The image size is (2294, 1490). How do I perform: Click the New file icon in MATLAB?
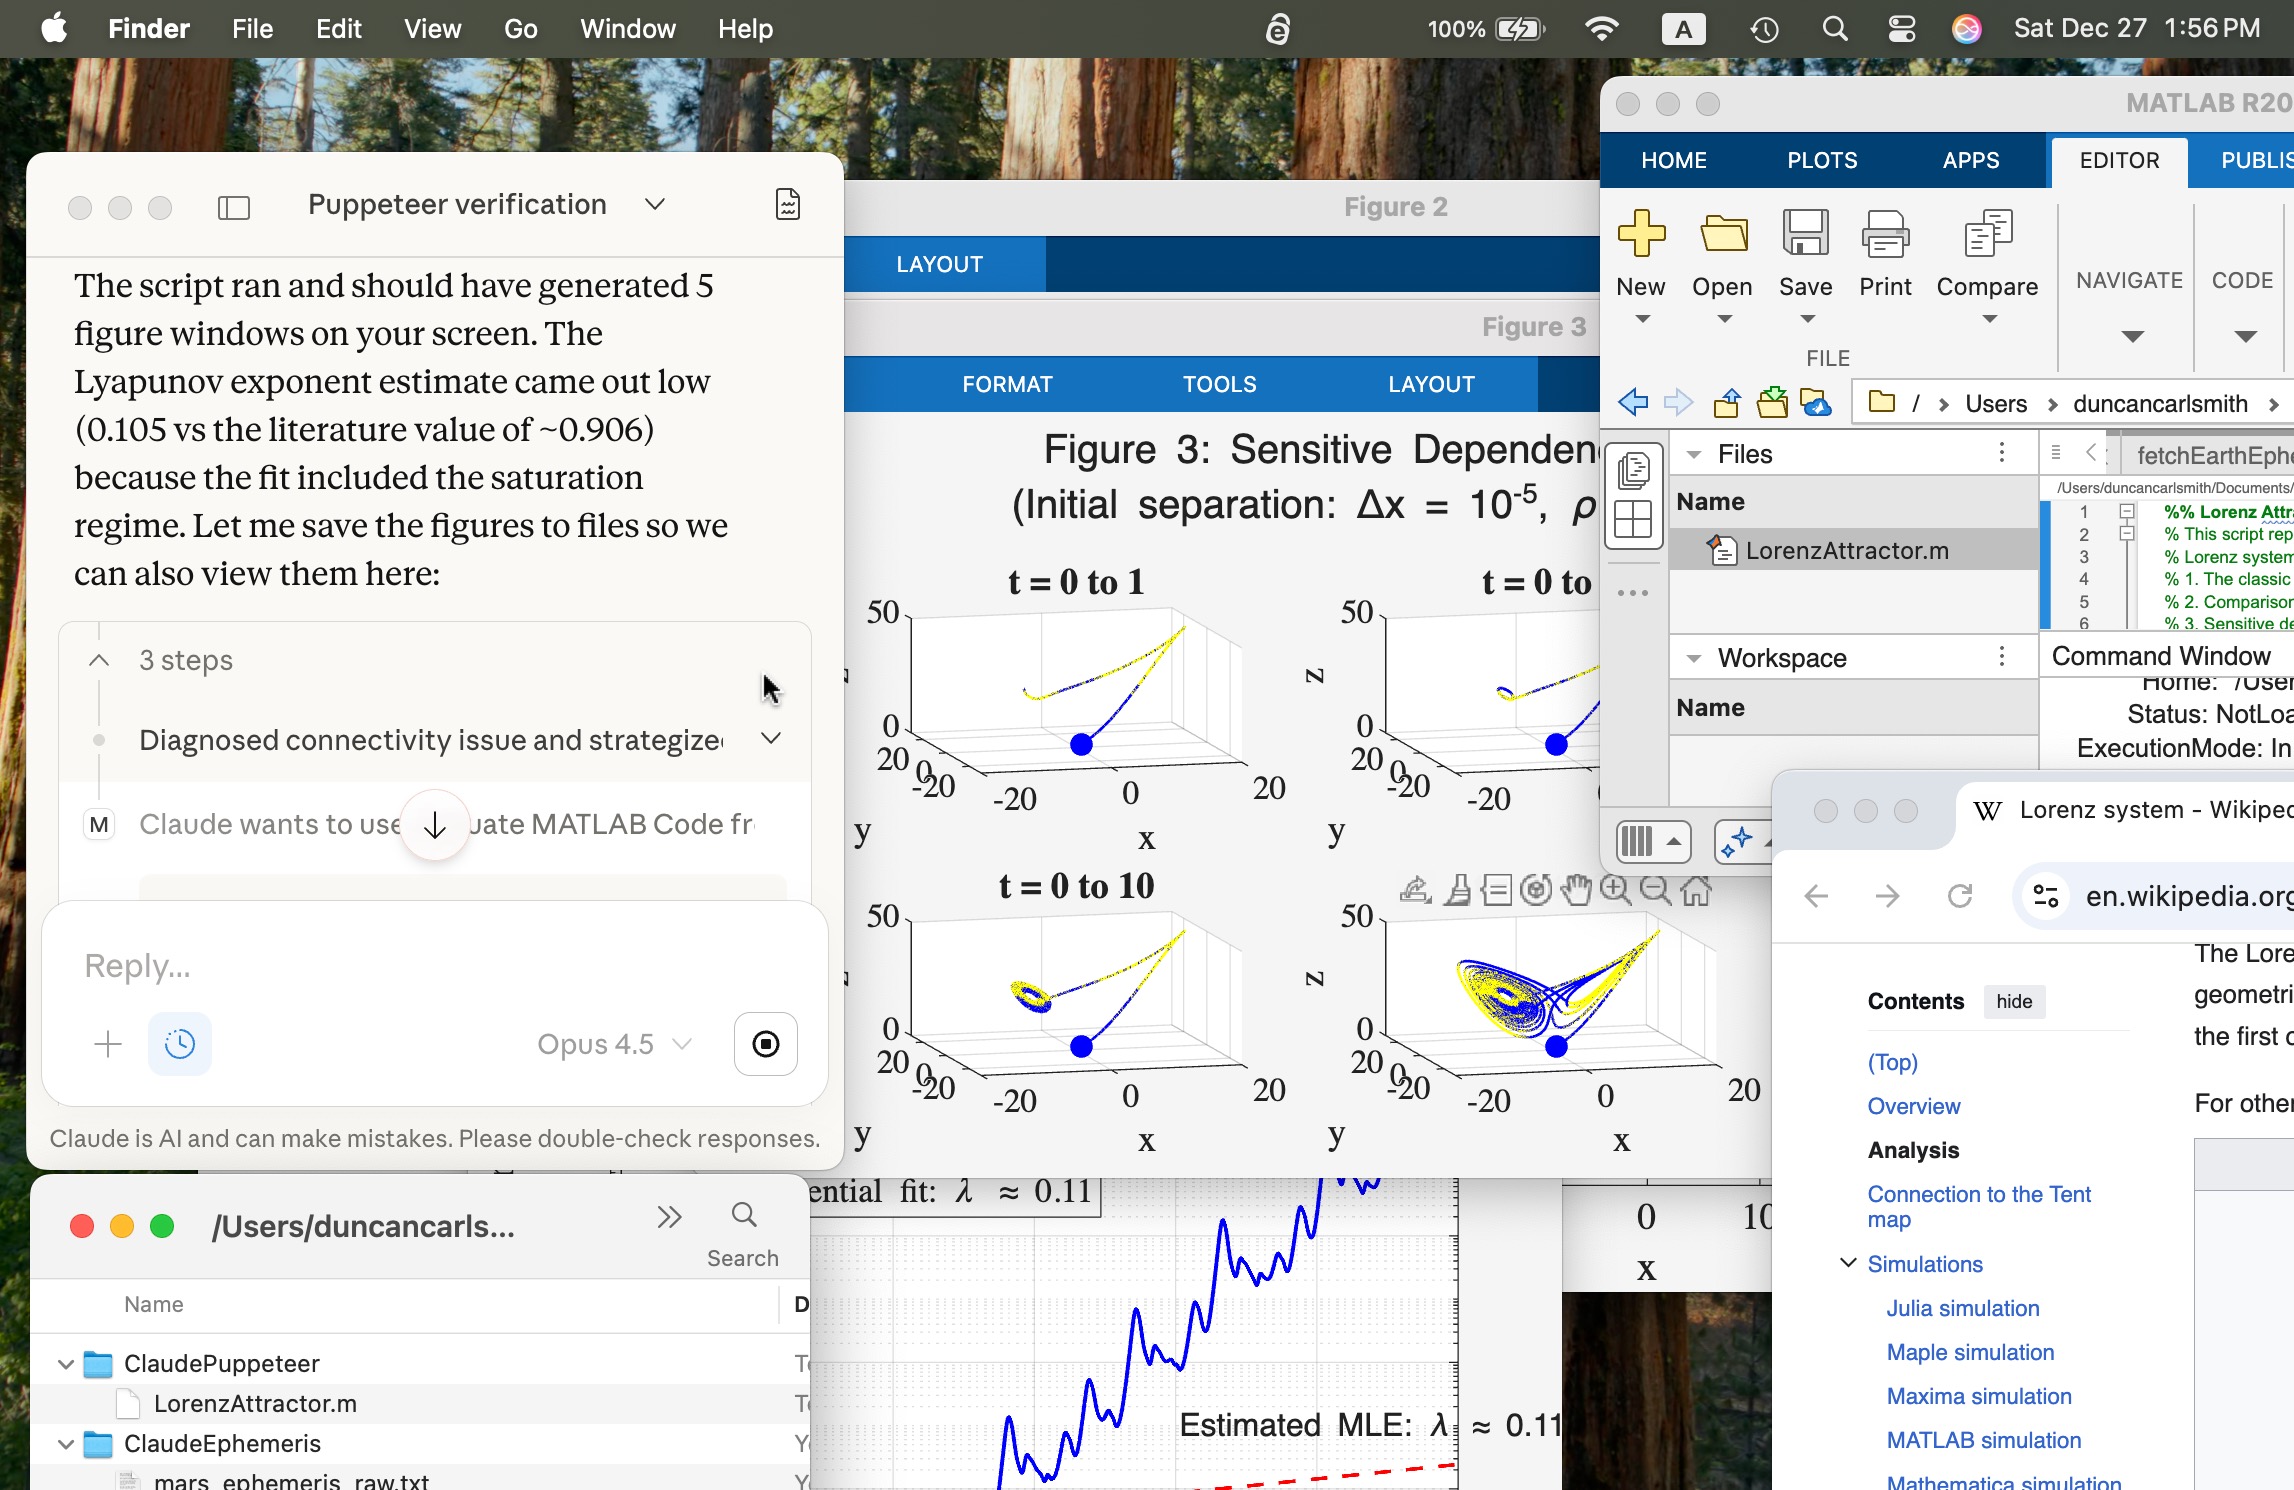[x=1641, y=234]
